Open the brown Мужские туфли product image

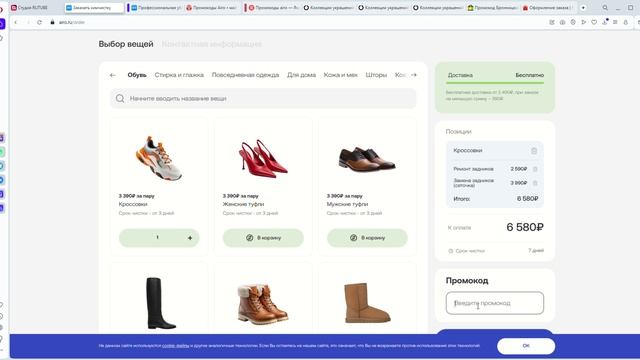(x=367, y=159)
